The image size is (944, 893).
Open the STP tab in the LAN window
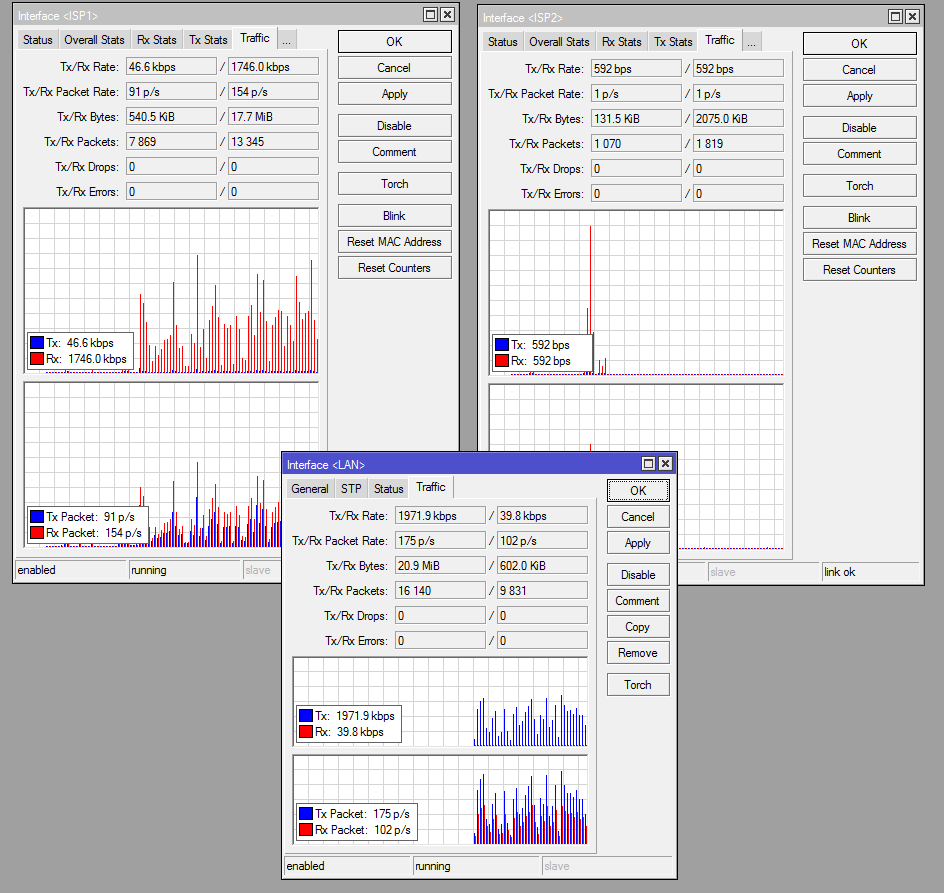(x=350, y=488)
